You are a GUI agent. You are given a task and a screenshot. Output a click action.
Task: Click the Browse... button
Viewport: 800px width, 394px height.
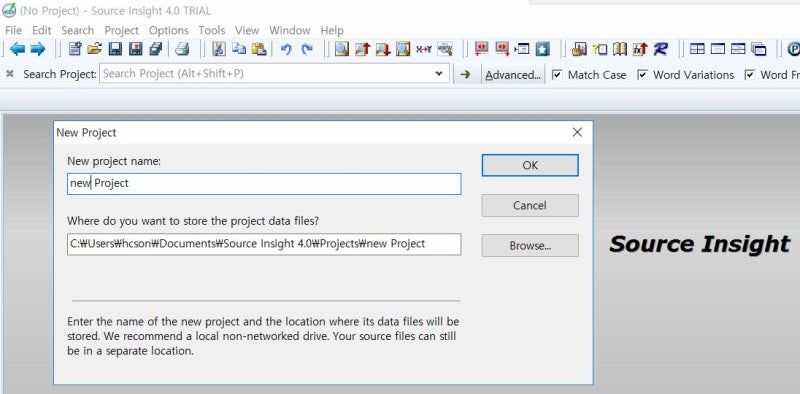coord(530,245)
